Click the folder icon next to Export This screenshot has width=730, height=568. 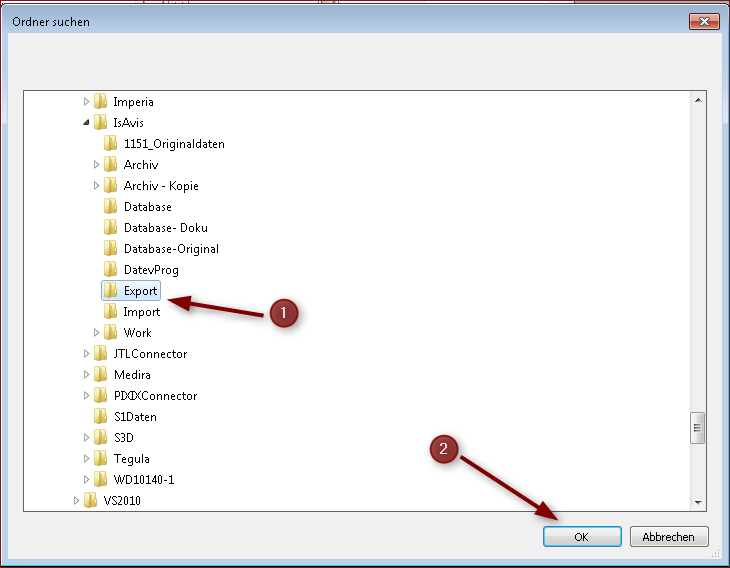pyautogui.click(x=111, y=291)
